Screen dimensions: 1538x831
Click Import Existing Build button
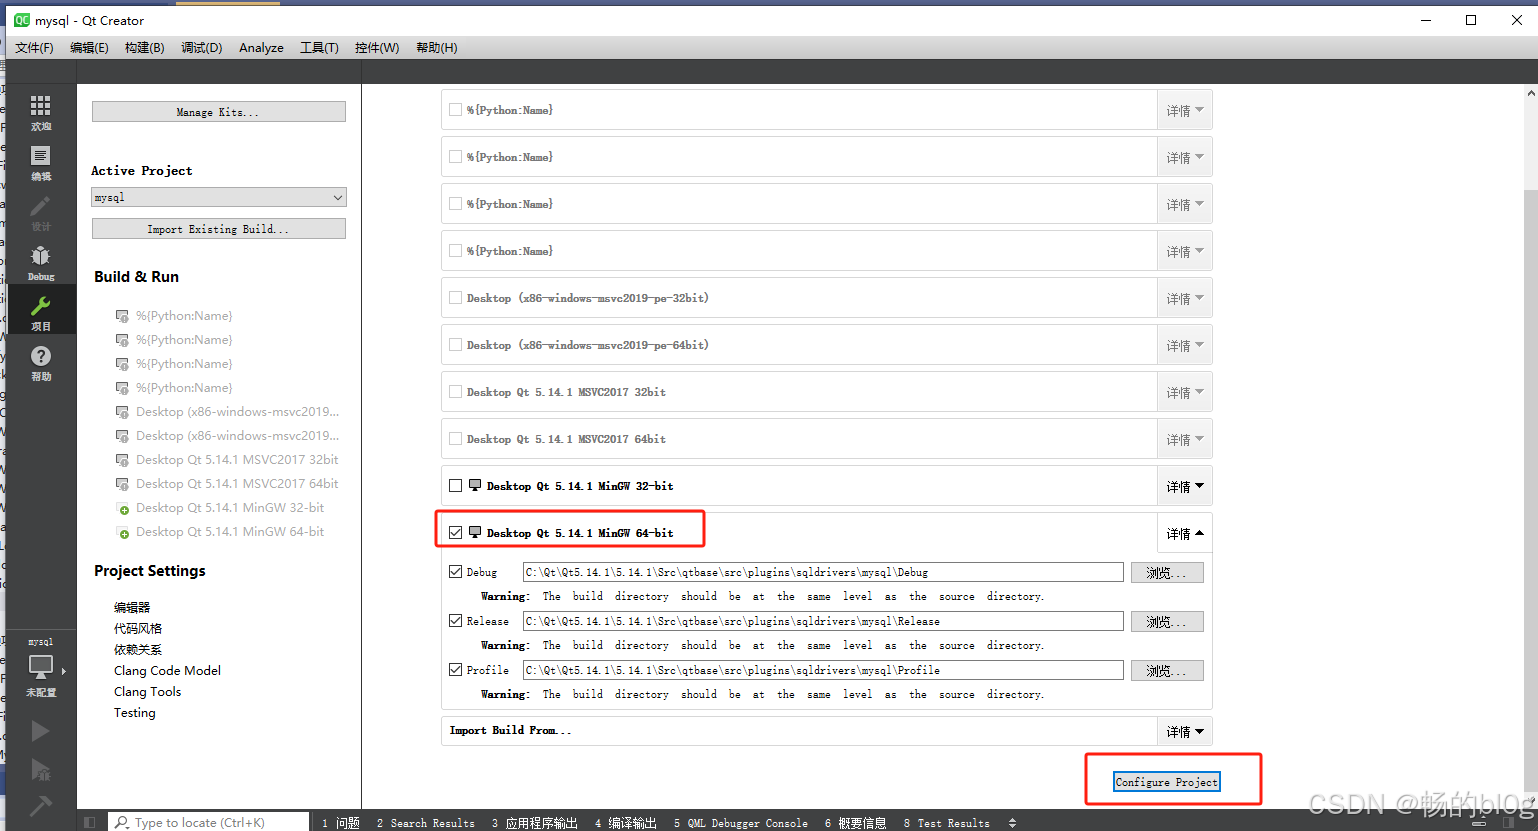tap(219, 229)
